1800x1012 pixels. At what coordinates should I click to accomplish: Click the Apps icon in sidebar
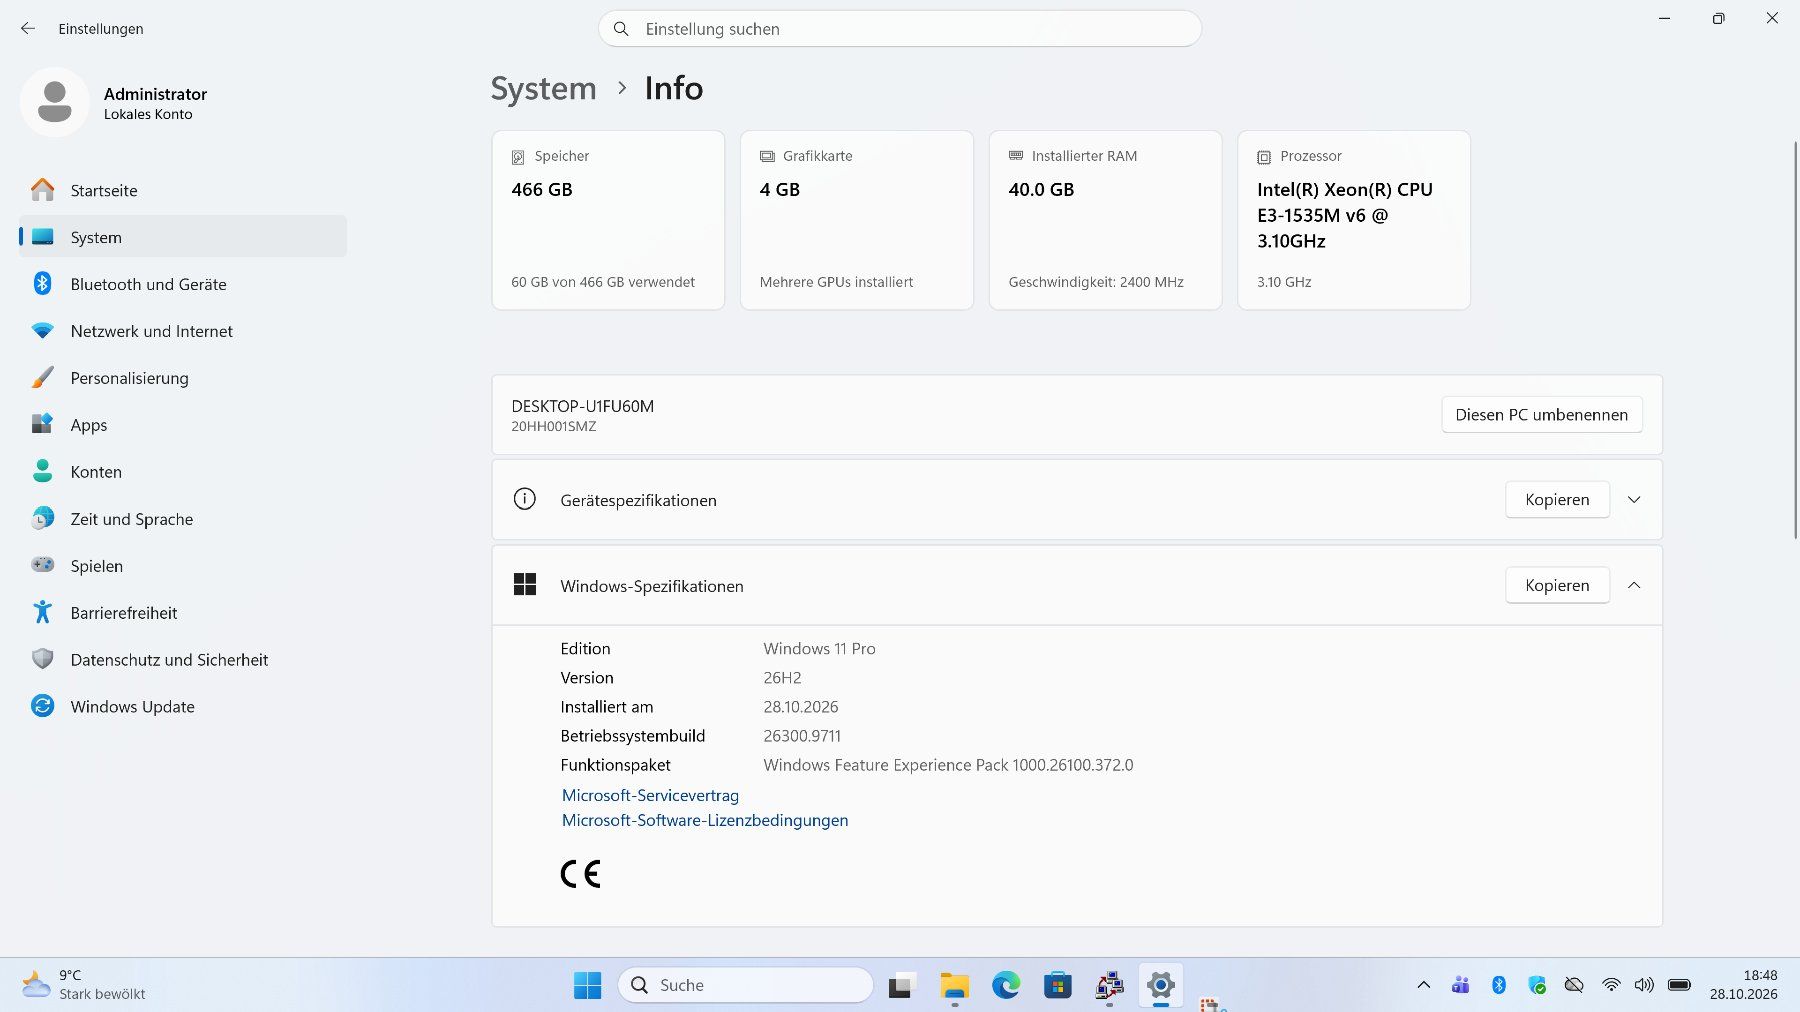click(x=42, y=424)
